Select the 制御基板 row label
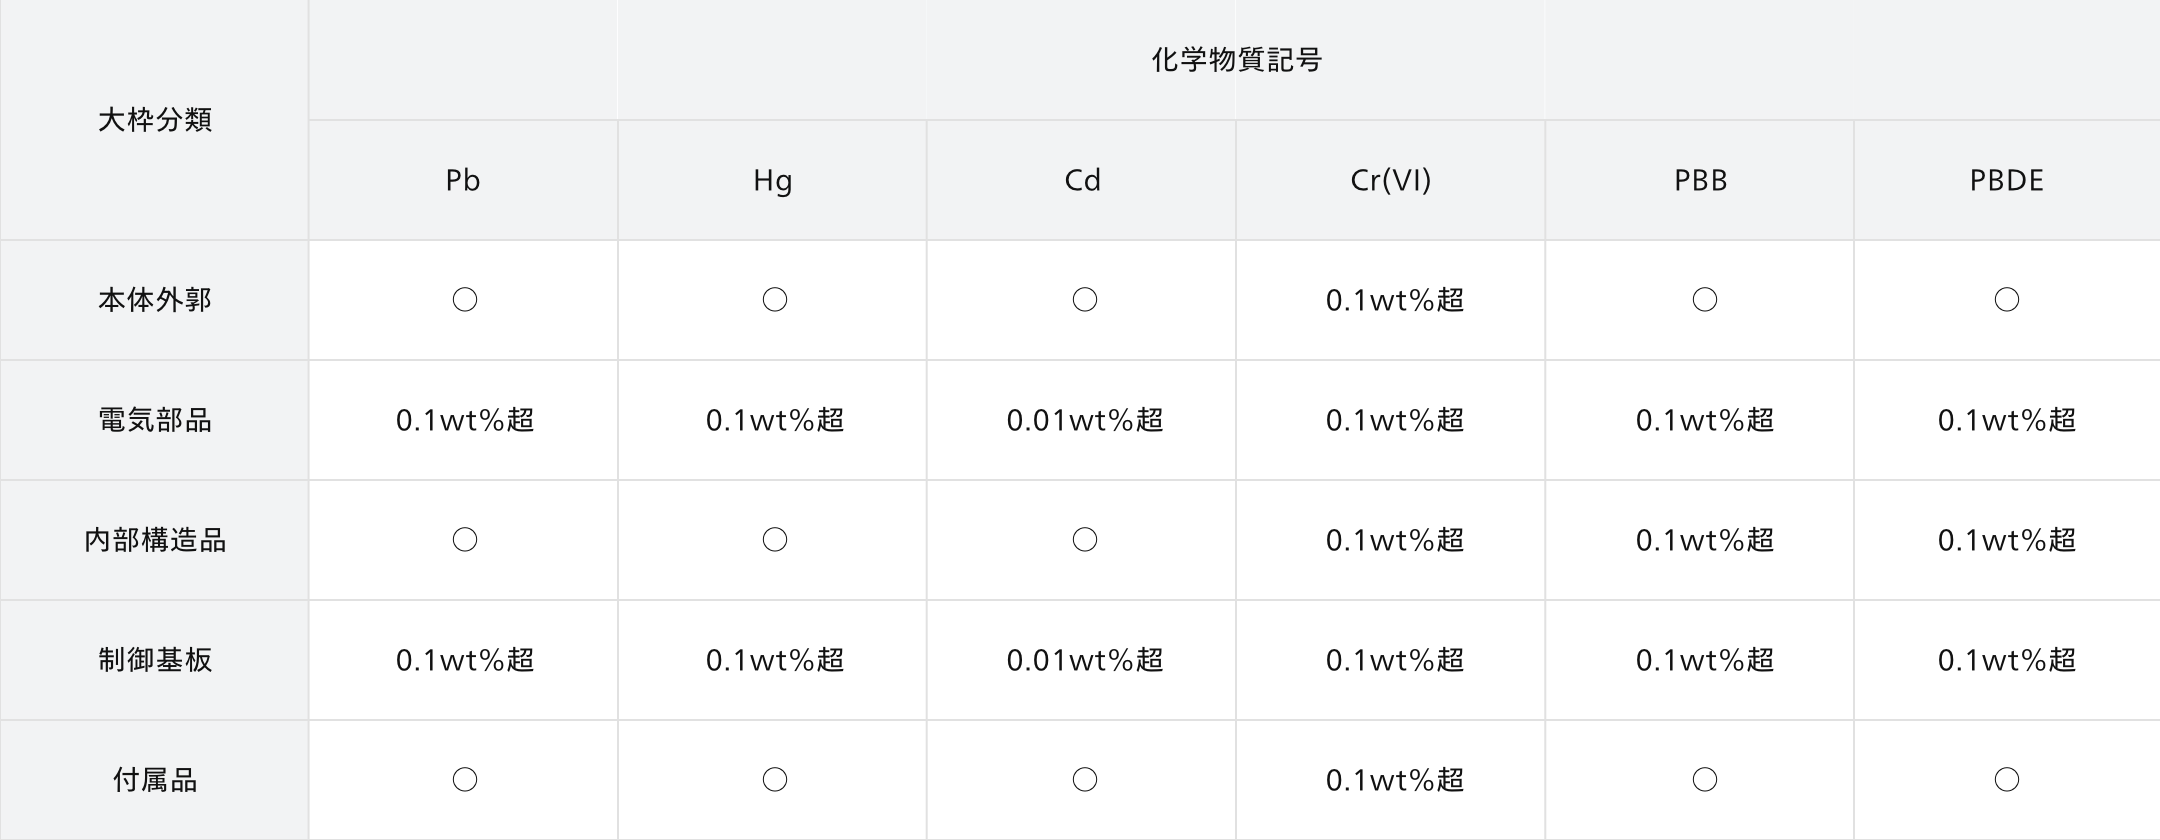Viewport: 2160px width, 840px height. 154,660
